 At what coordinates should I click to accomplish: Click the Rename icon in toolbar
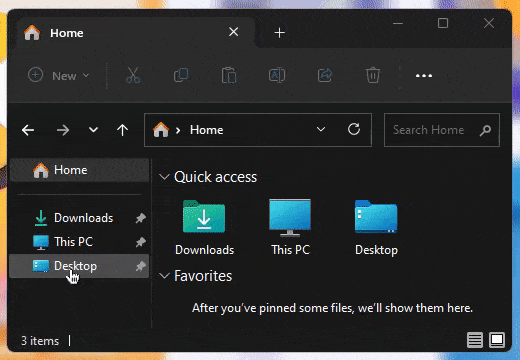pyautogui.click(x=277, y=75)
